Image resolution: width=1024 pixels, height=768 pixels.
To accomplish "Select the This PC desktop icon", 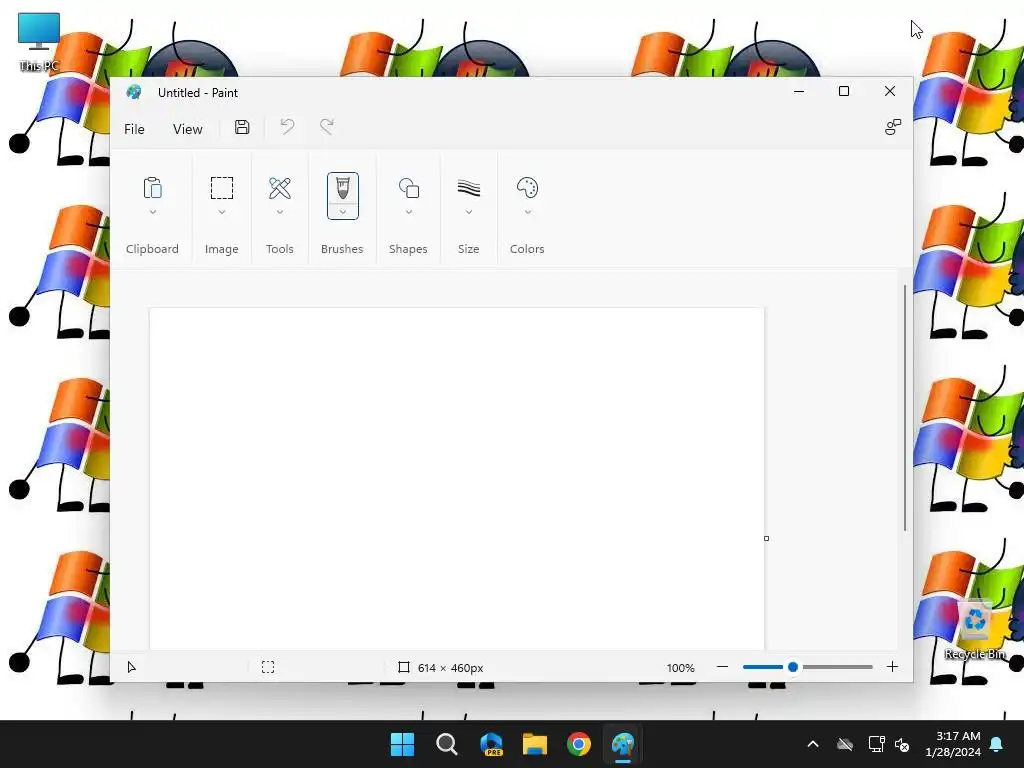I will [39, 42].
